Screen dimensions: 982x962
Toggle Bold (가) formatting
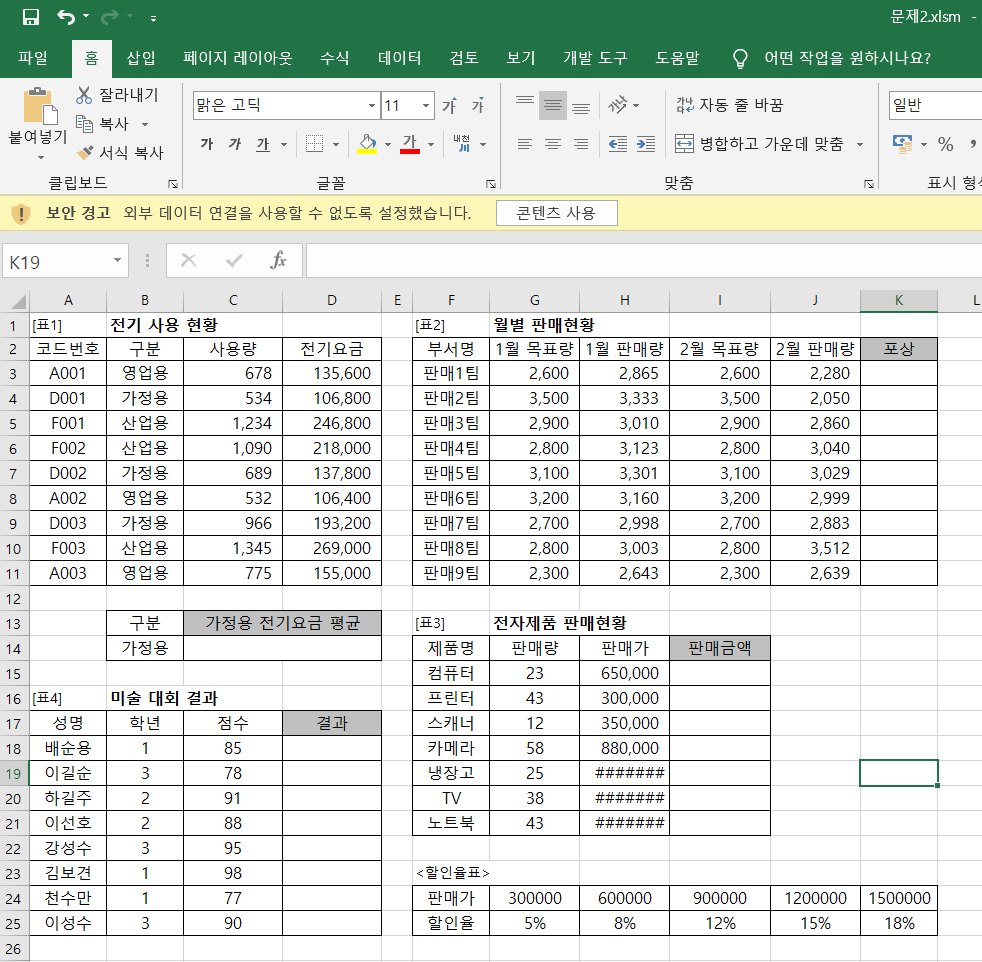point(207,144)
